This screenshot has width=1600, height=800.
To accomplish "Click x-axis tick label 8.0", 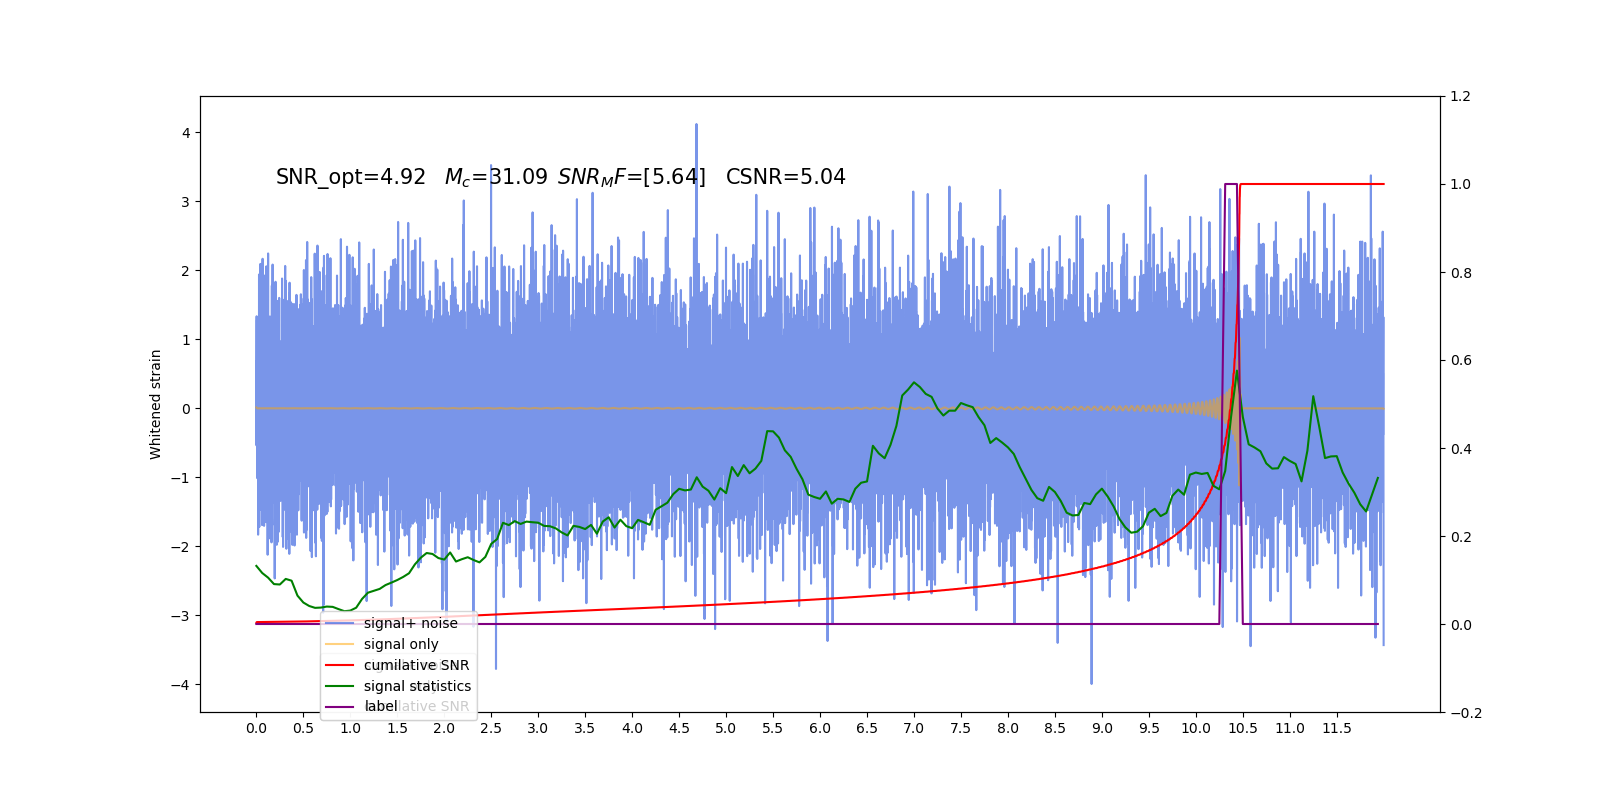I will click(x=1008, y=728).
